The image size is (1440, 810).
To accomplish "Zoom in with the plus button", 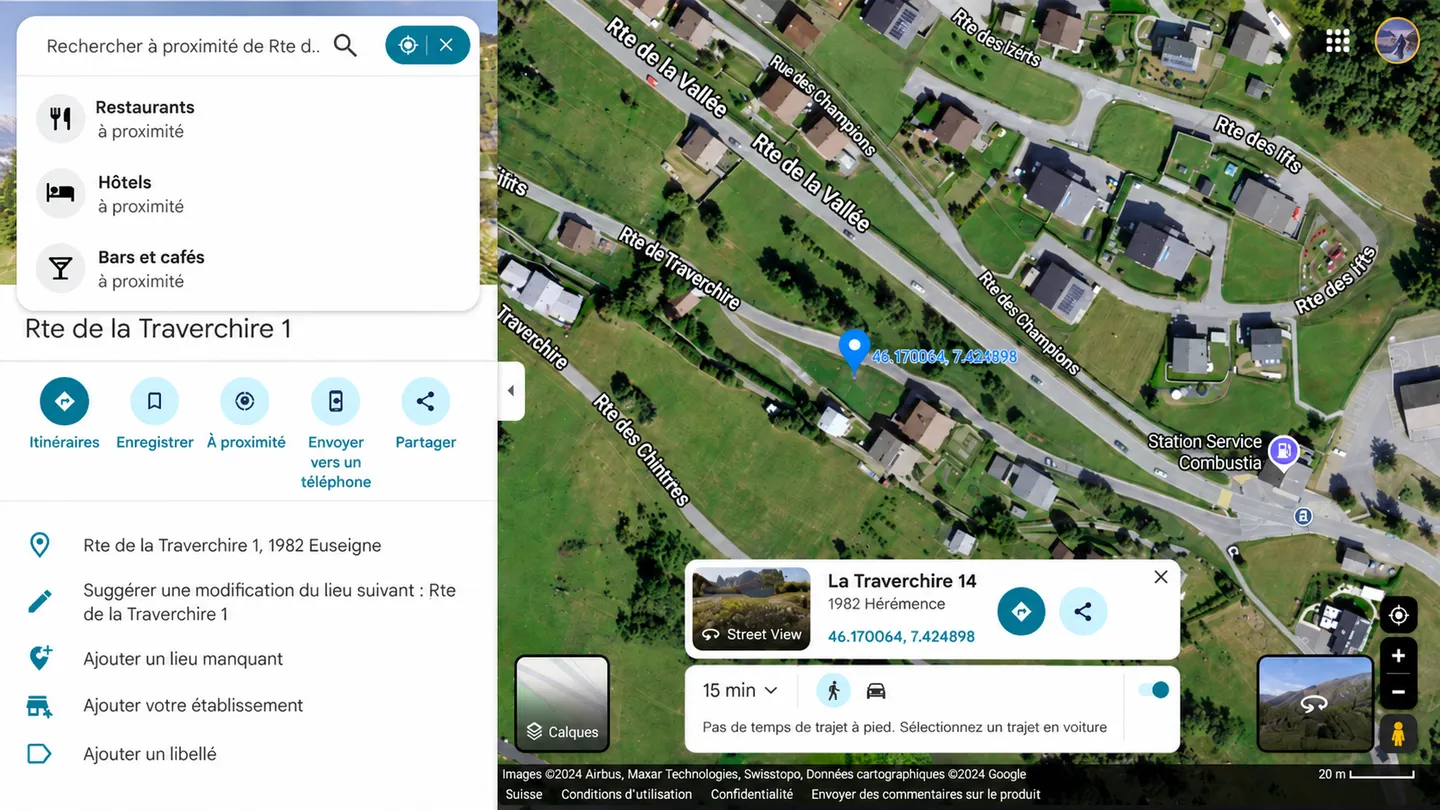I will click(1398, 656).
